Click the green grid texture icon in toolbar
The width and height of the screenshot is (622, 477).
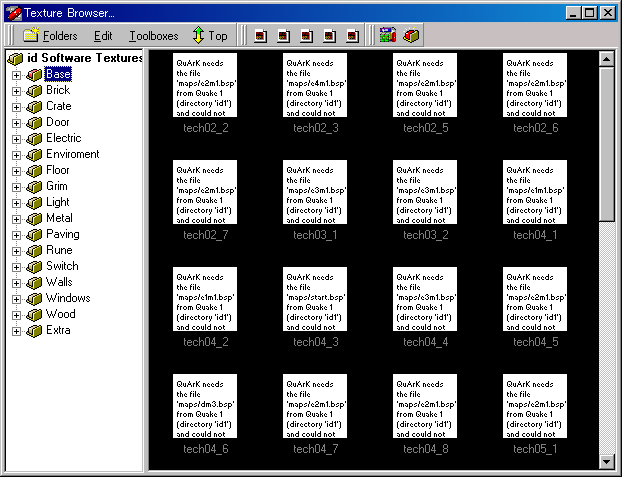coord(388,35)
